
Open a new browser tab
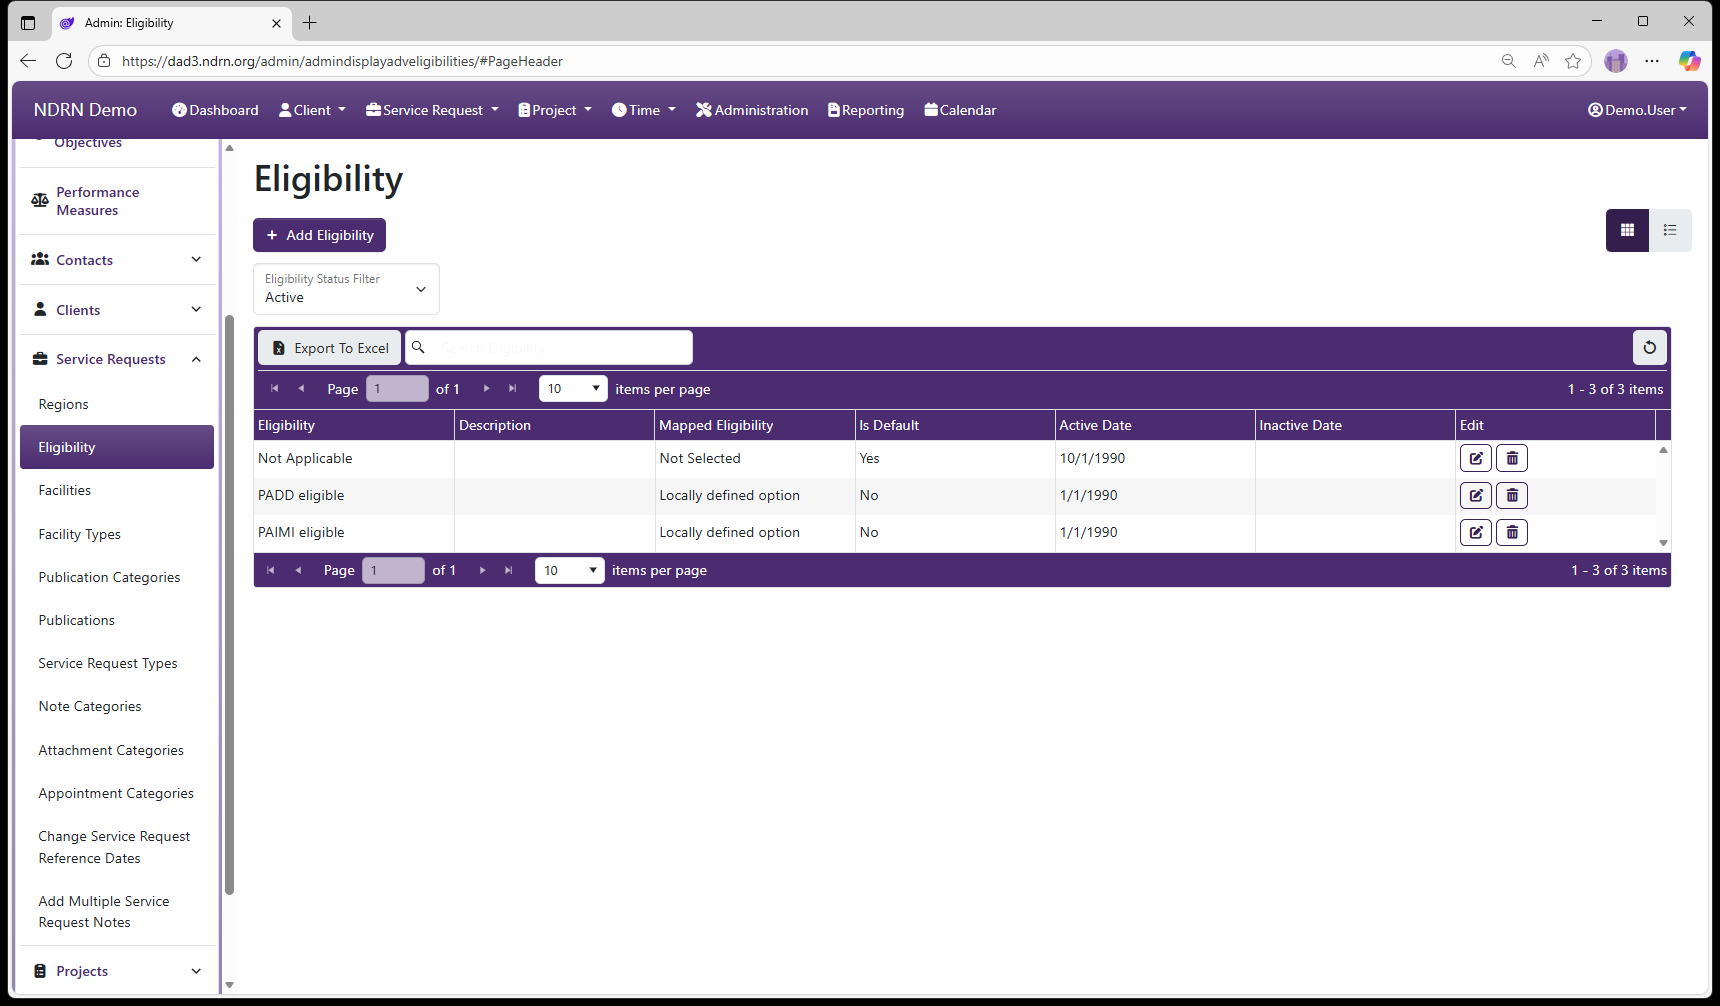pos(310,22)
